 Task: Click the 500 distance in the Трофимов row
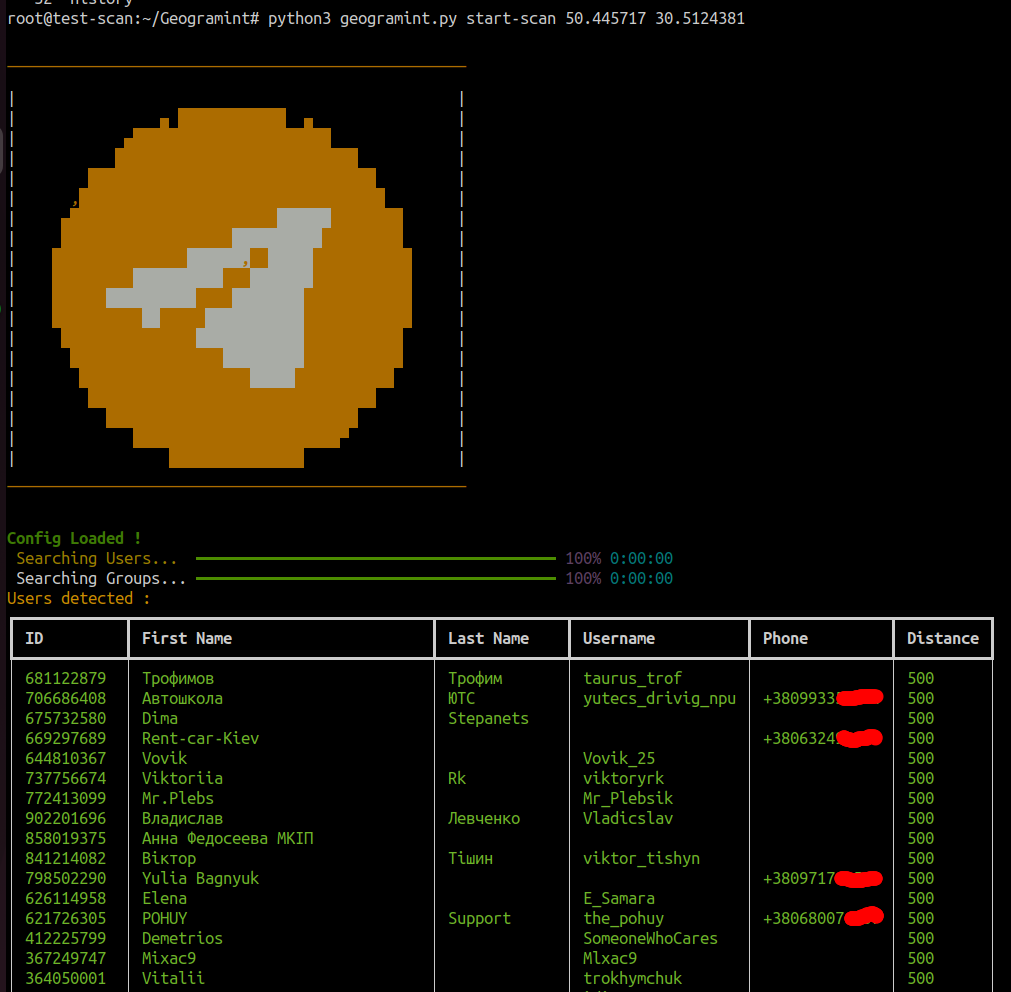[921, 678]
